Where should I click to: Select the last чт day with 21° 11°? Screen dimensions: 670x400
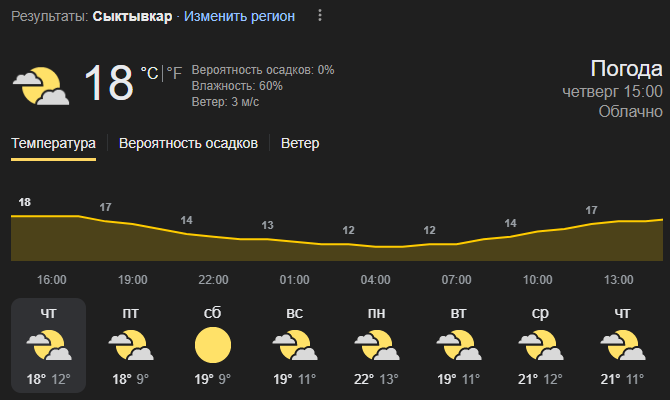point(622,345)
